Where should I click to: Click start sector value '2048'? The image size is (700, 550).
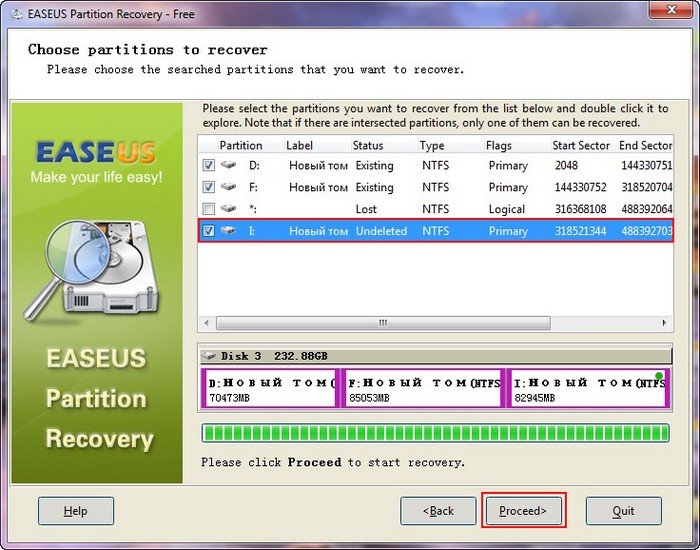point(566,166)
